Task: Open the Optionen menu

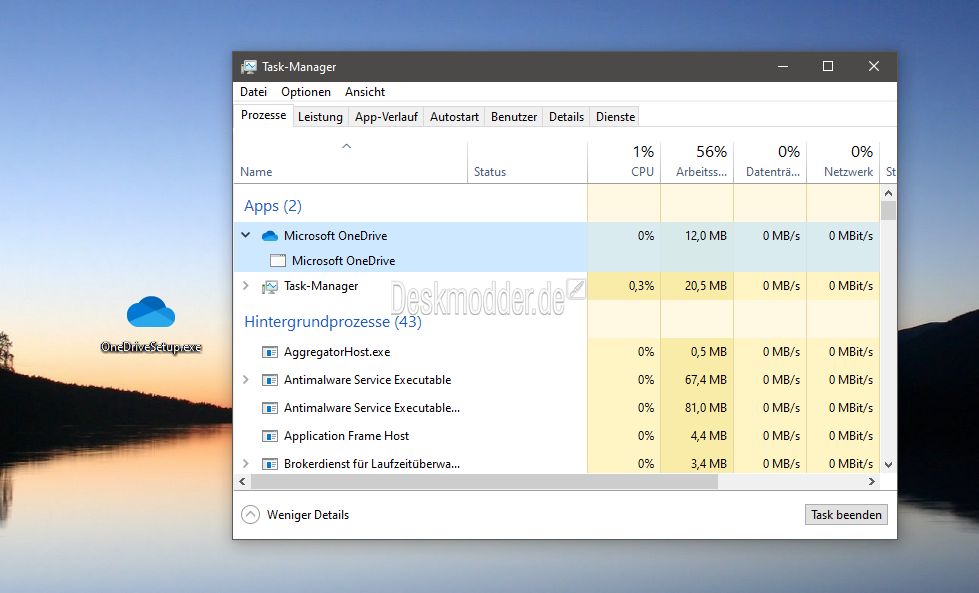Action: coord(306,92)
